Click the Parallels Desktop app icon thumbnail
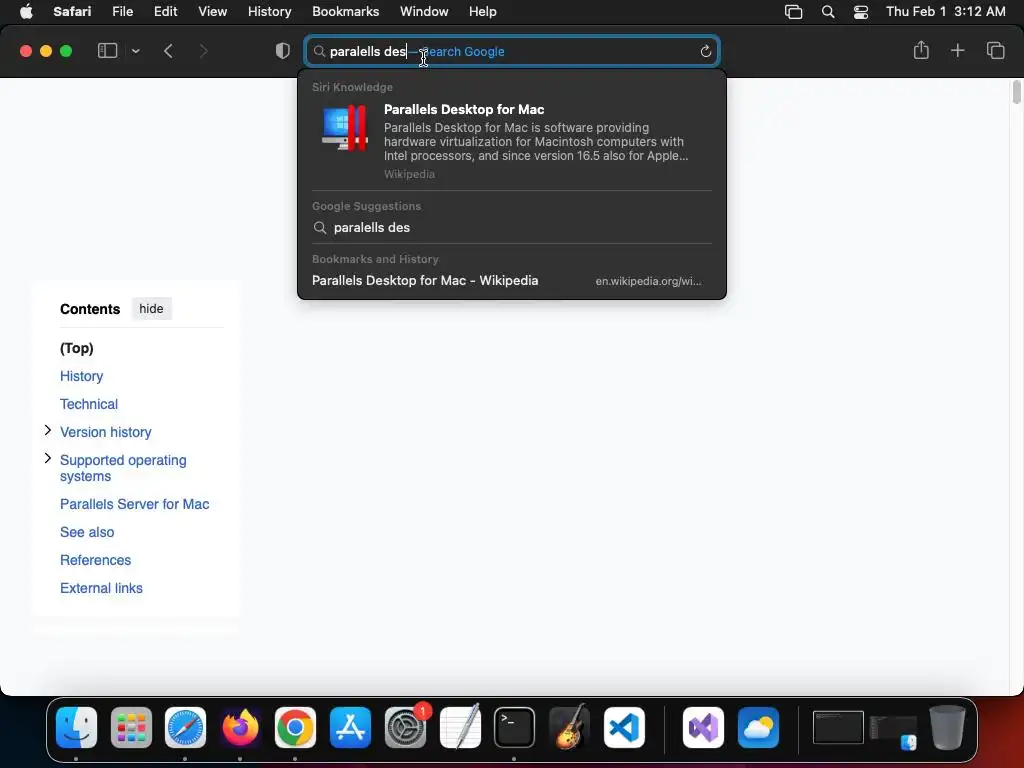This screenshot has width=1024, height=768. (x=344, y=128)
